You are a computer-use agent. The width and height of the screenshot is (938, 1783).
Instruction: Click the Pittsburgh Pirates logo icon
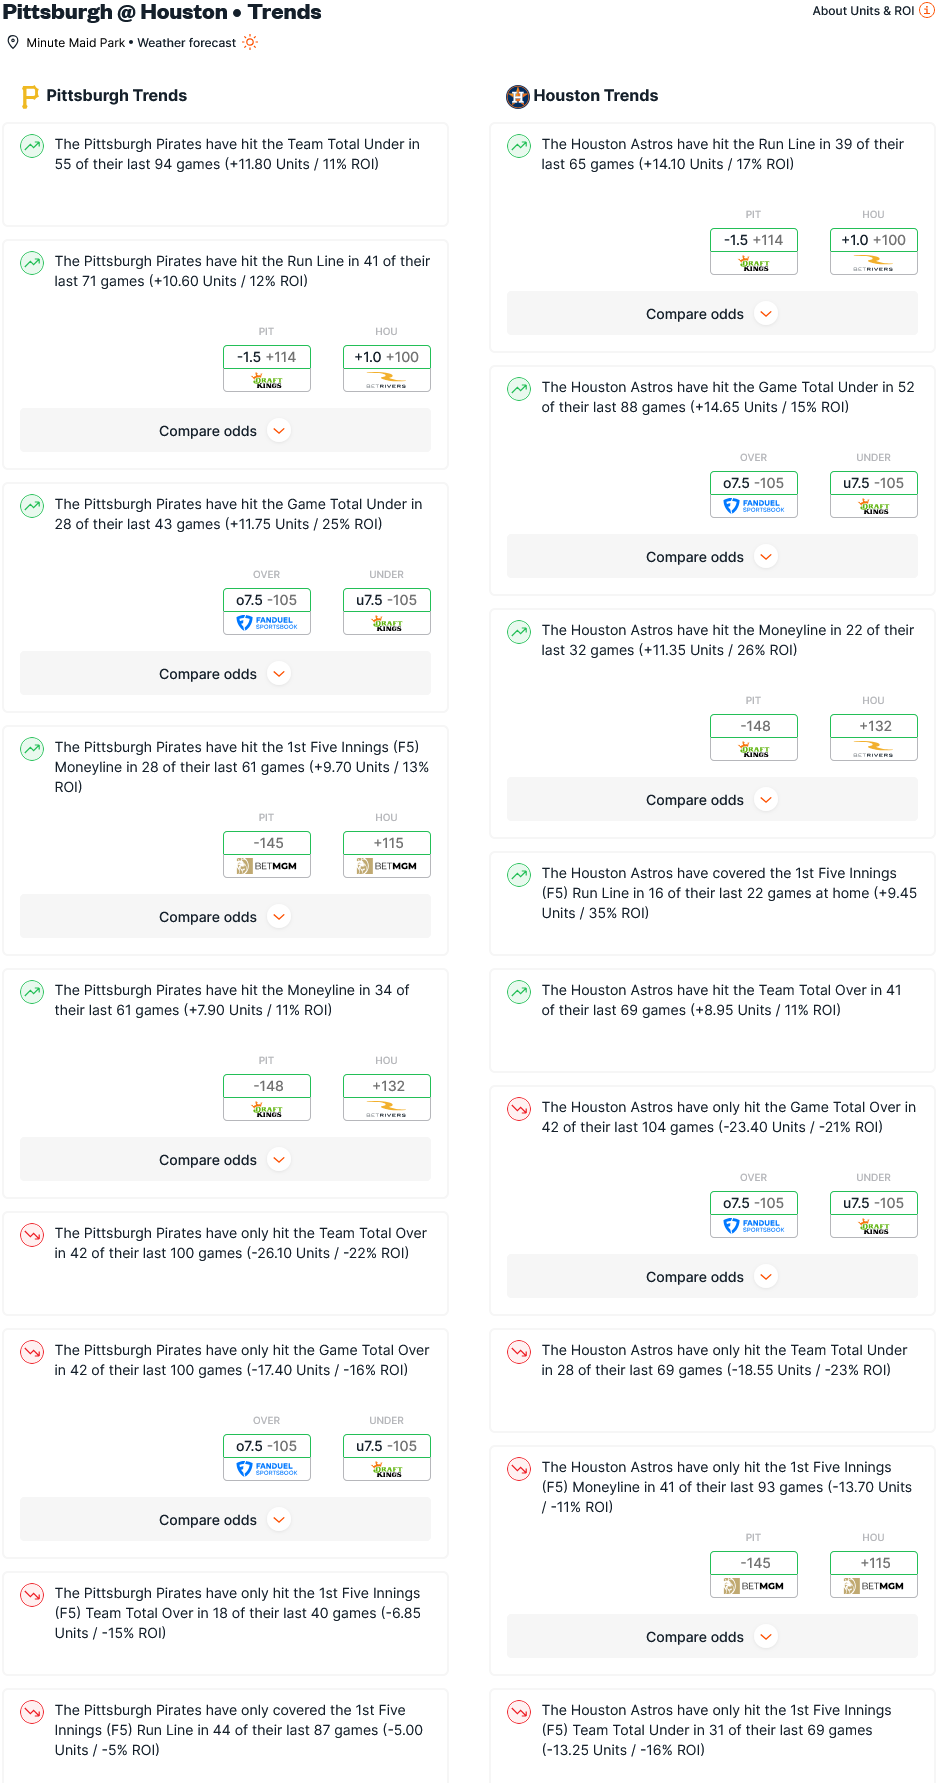tap(30, 96)
